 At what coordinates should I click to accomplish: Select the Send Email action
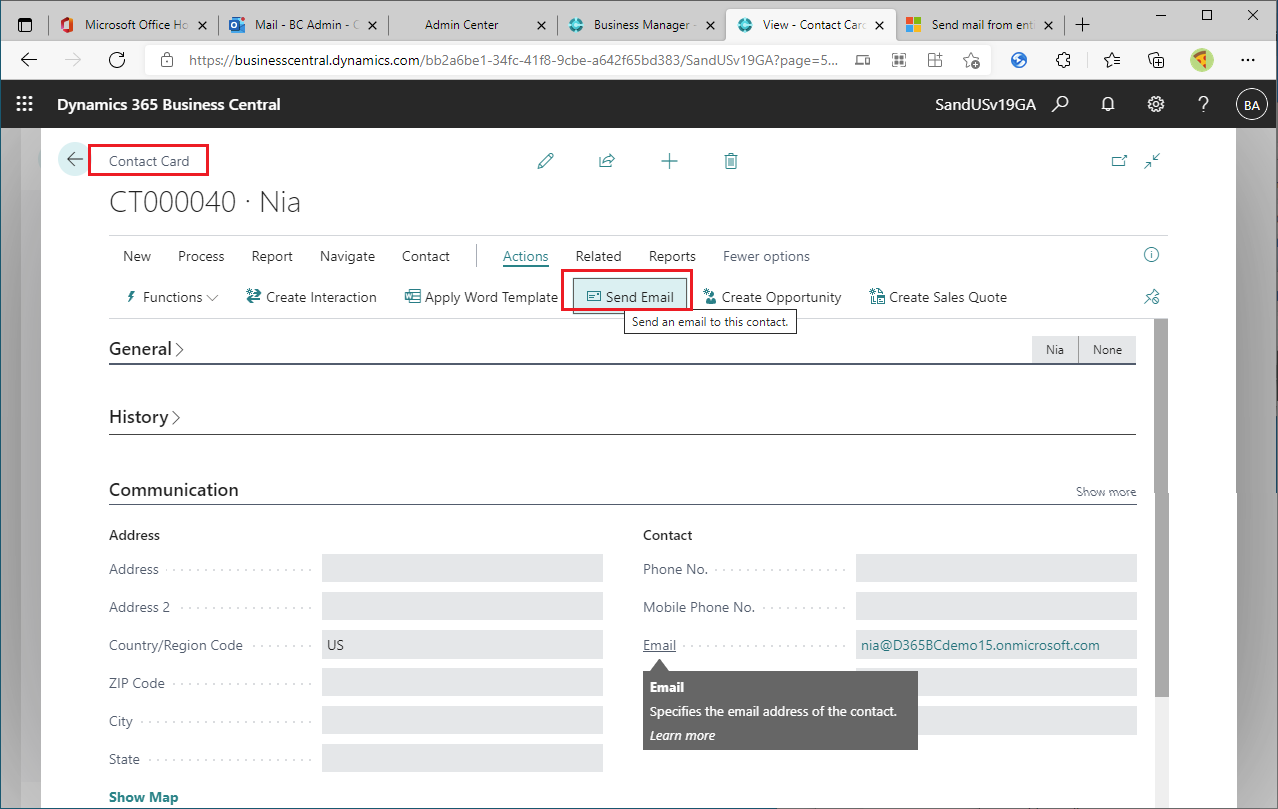click(630, 296)
